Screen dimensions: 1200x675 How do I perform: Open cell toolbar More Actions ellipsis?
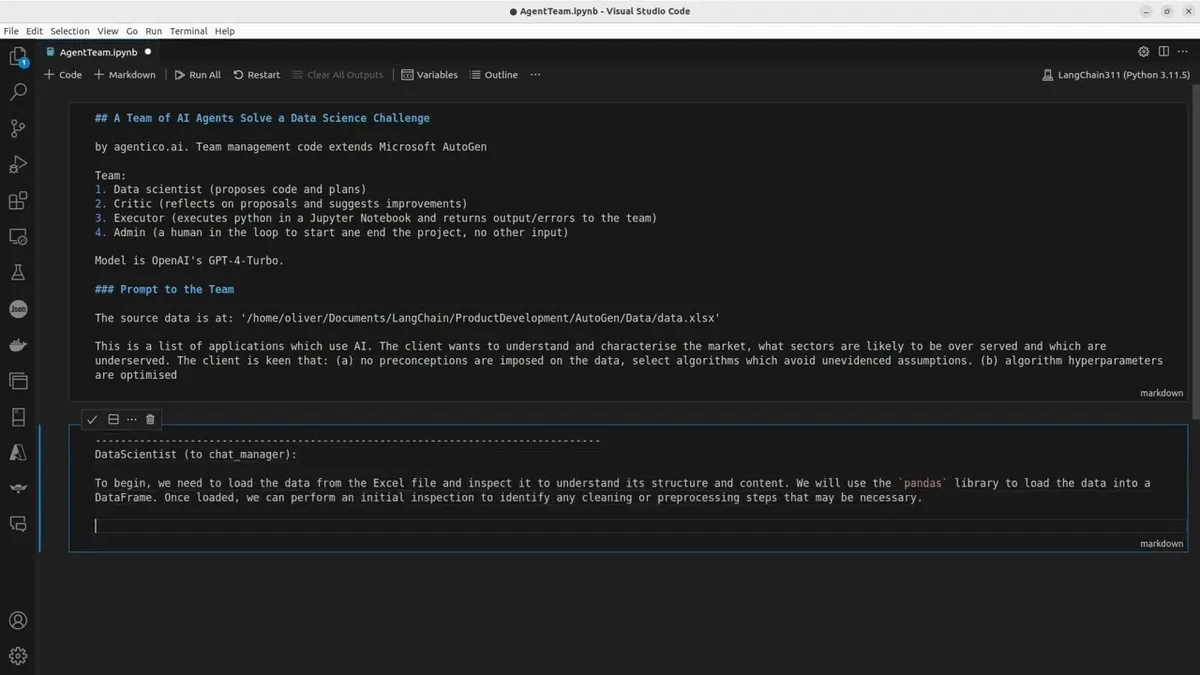point(131,419)
